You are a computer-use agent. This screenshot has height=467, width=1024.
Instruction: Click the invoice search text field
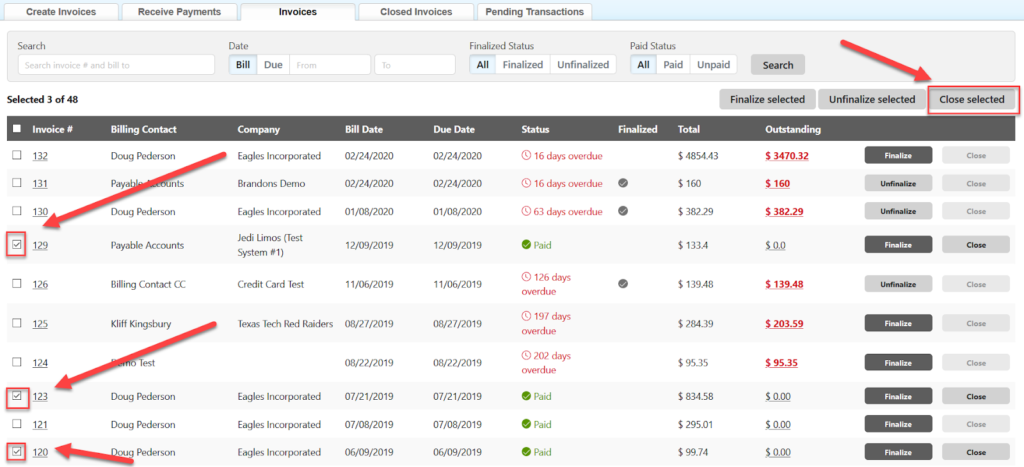pyautogui.click(x=116, y=65)
